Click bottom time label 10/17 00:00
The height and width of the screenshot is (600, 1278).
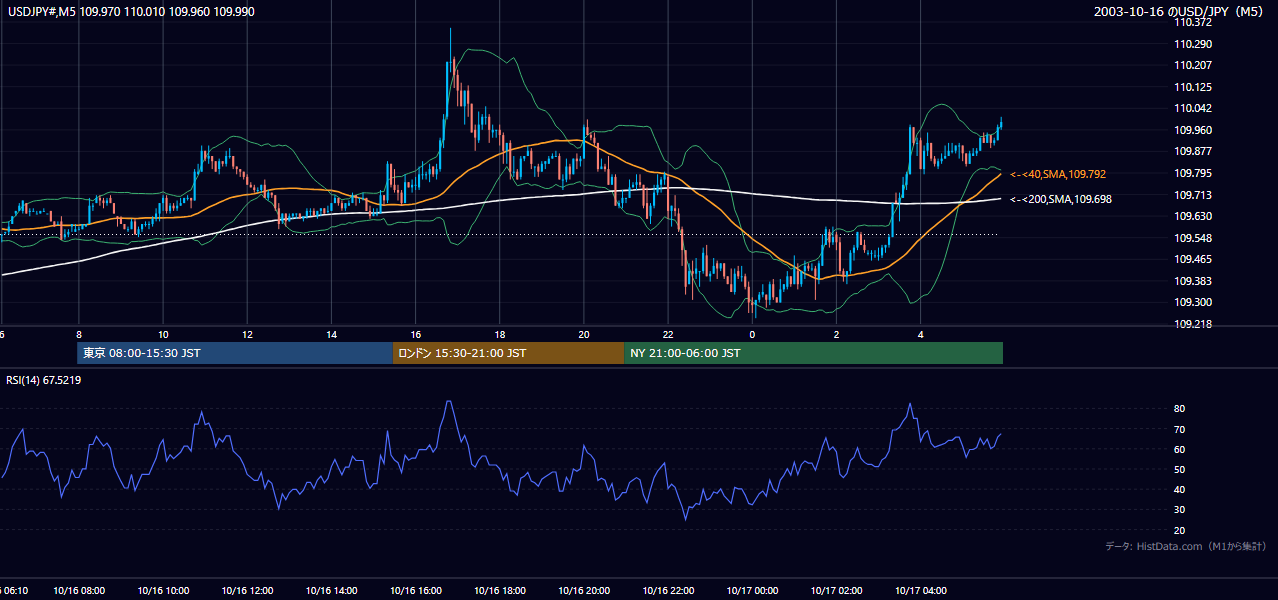(x=752, y=591)
